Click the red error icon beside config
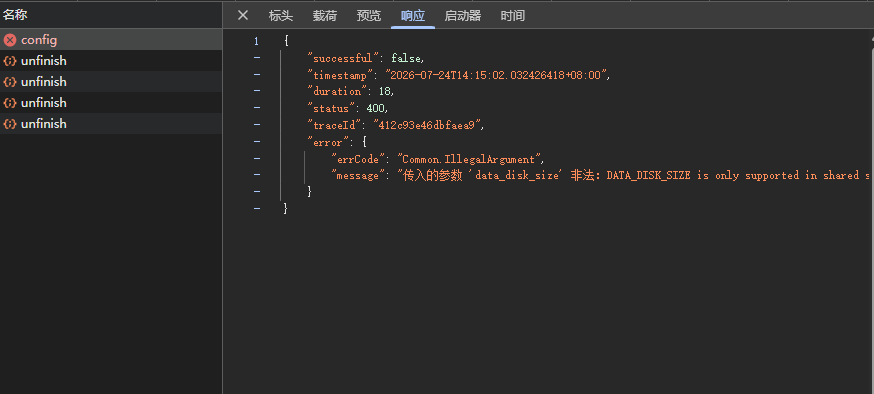This screenshot has height=394, width=874. [9, 40]
